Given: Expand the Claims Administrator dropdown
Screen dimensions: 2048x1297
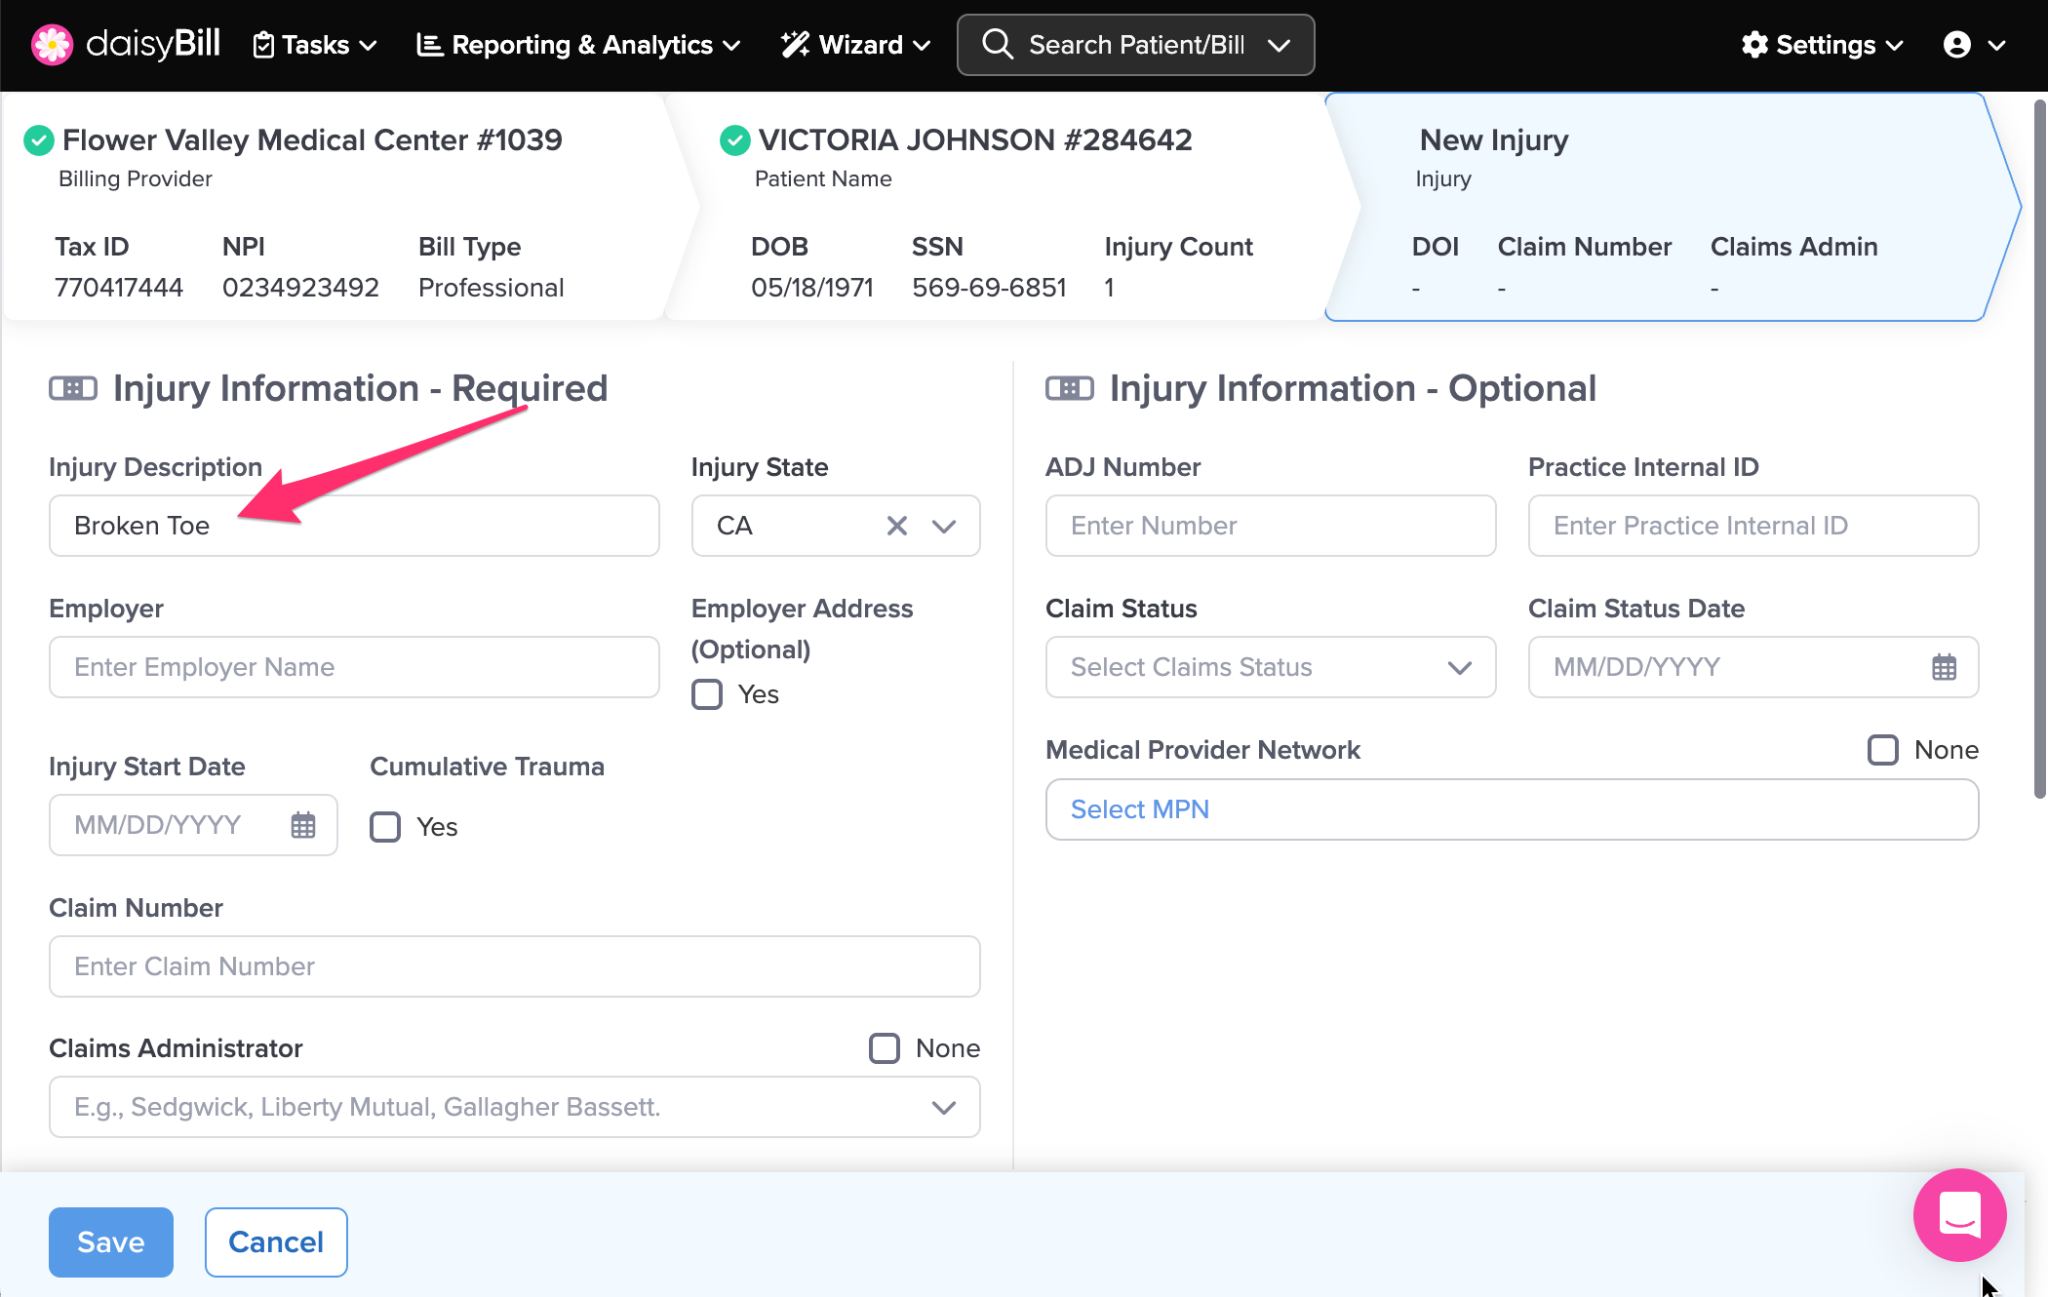Looking at the screenshot, I should [943, 1107].
